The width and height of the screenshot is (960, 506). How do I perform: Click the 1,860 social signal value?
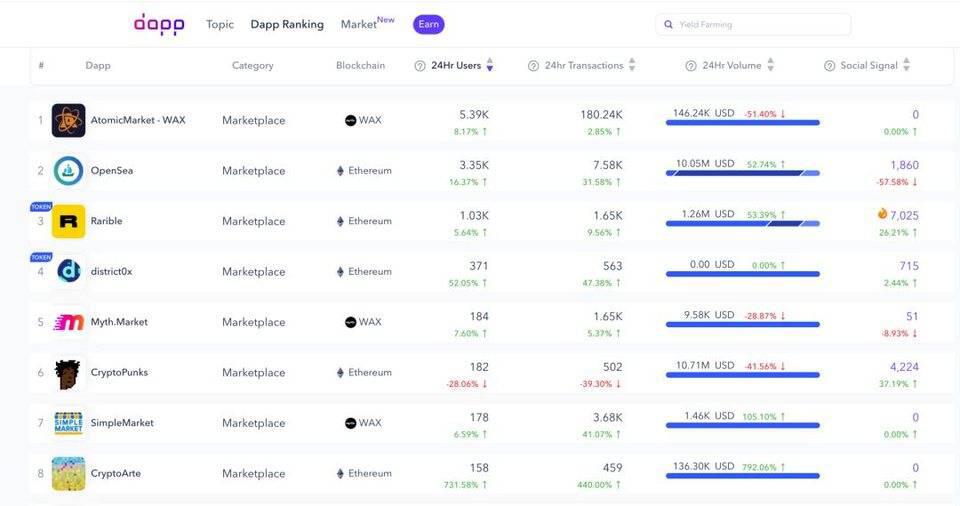tap(904, 165)
